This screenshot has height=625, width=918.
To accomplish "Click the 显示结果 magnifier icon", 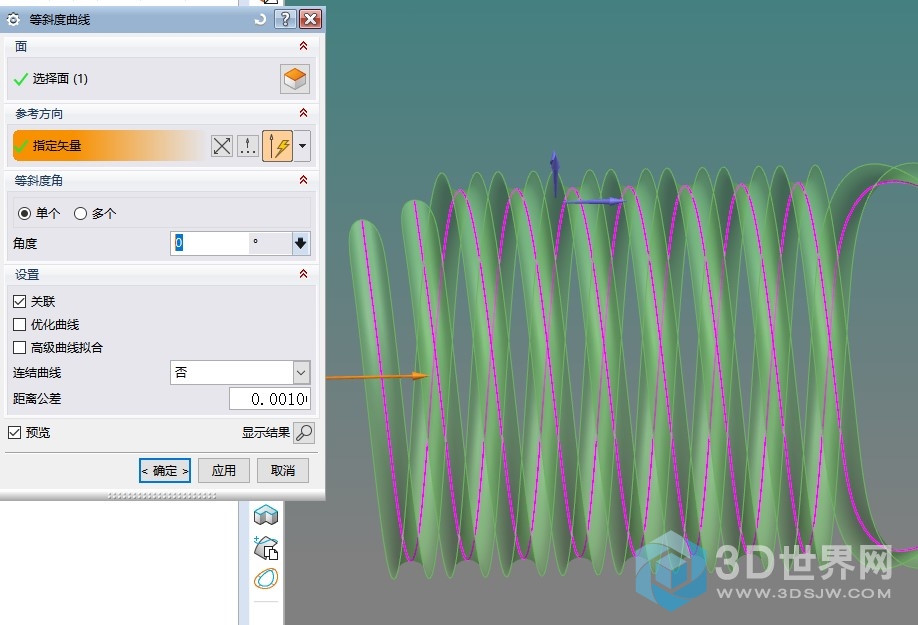I will click(304, 432).
